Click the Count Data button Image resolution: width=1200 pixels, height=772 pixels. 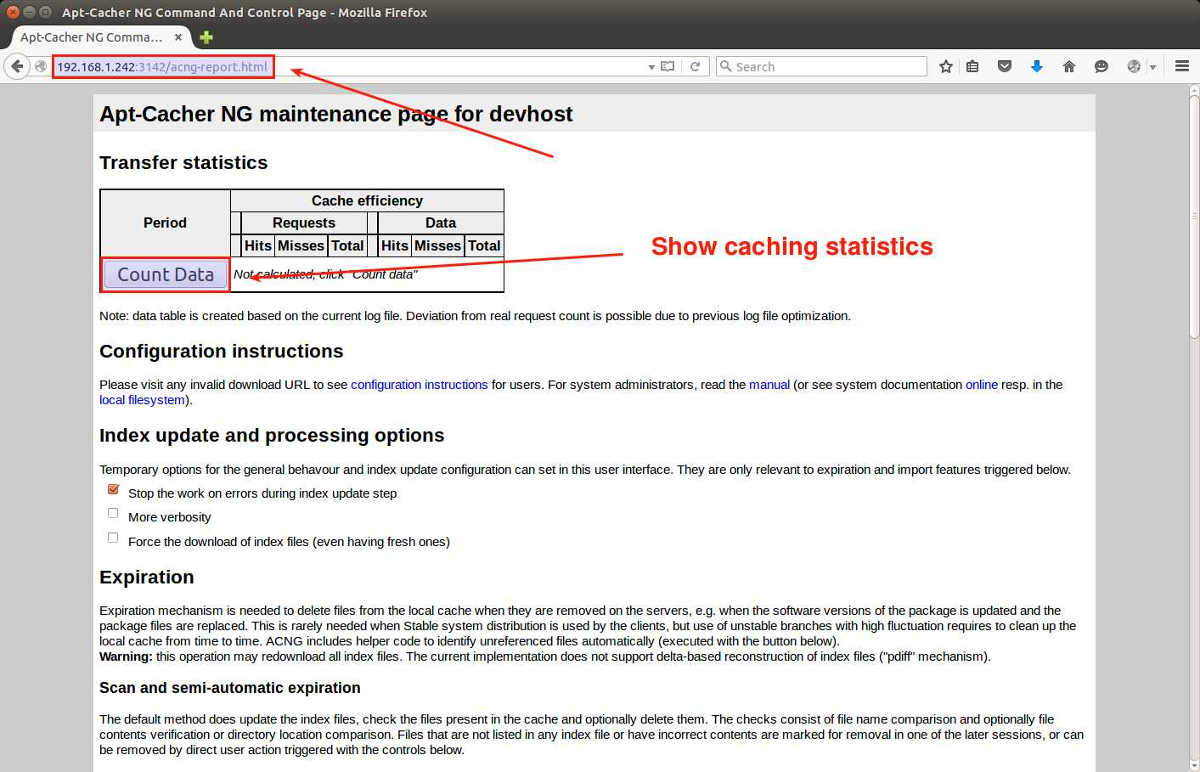[166, 275]
